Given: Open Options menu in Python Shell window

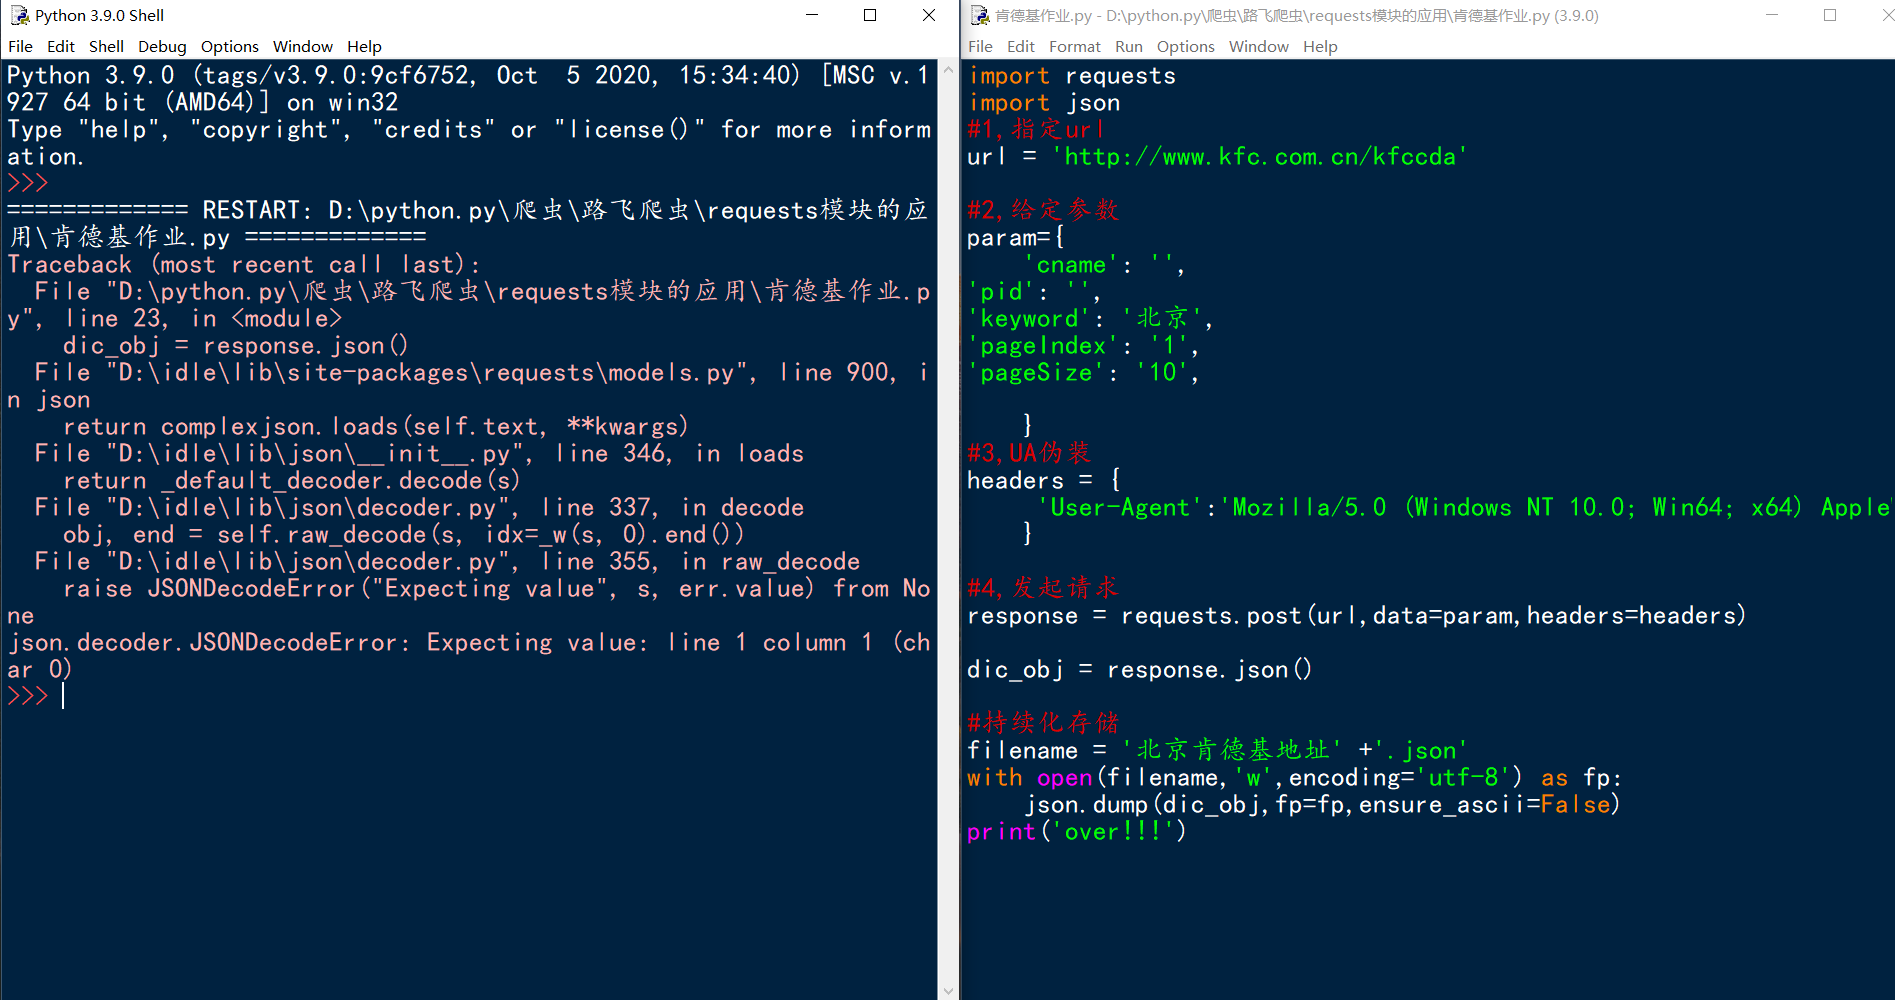Looking at the screenshot, I should [x=229, y=46].
